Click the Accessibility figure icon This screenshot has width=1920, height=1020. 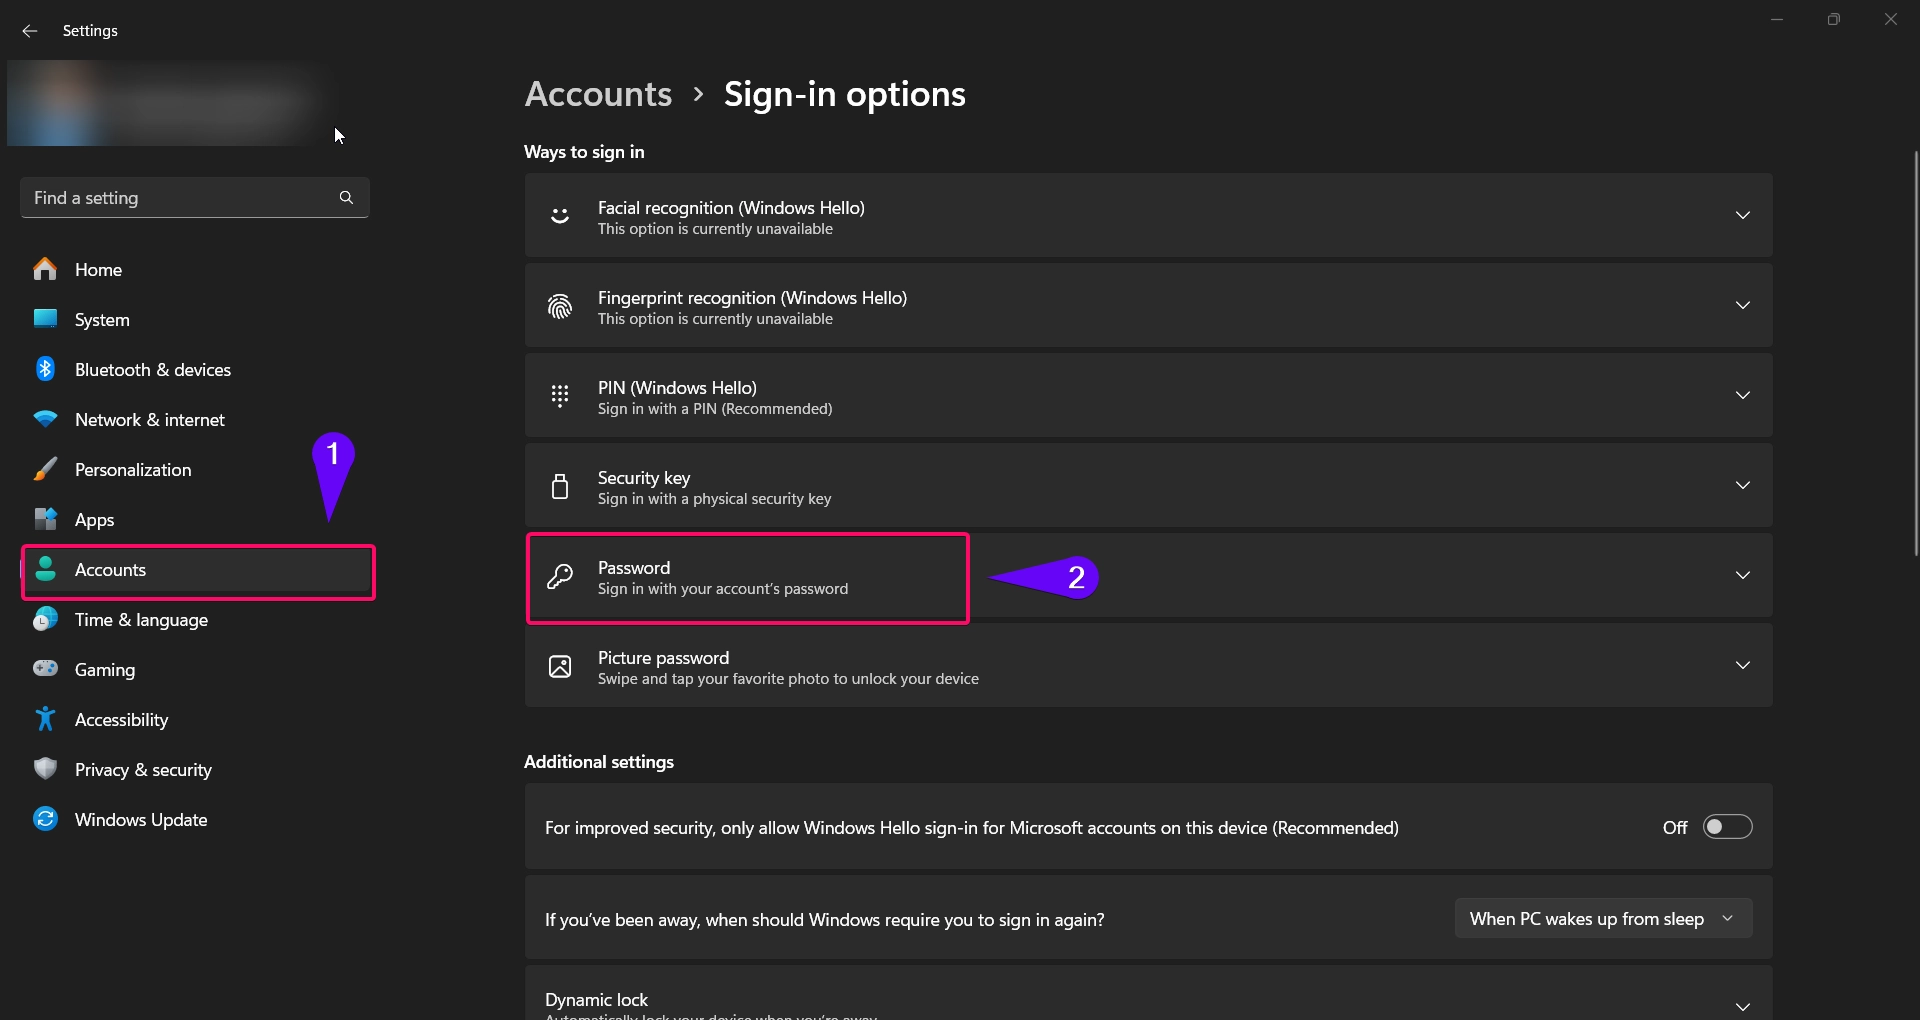point(45,719)
